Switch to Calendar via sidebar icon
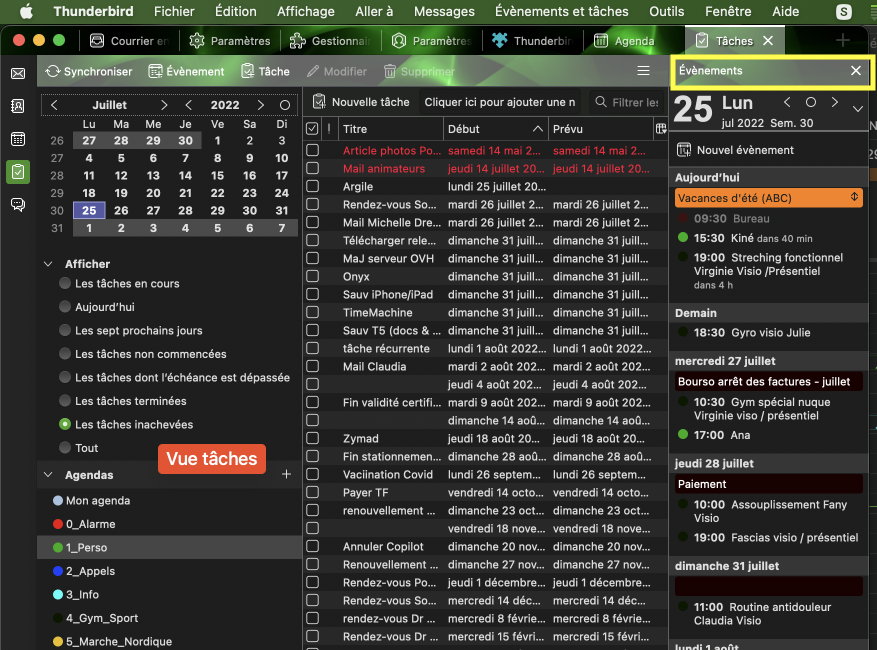 tap(17, 139)
